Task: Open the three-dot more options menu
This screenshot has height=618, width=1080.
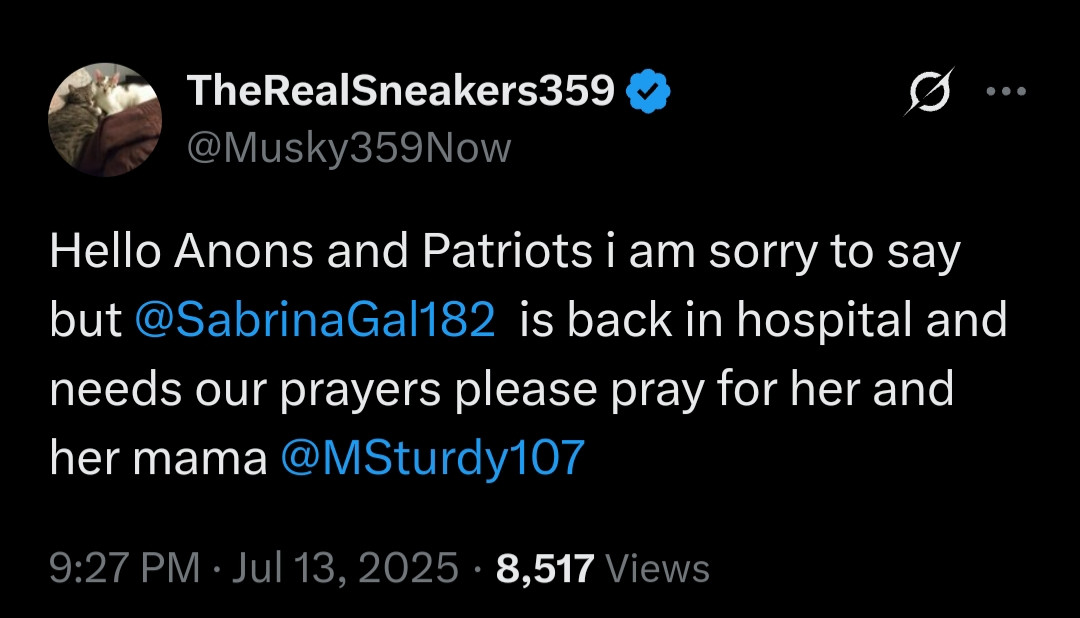Action: [x=1005, y=91]
